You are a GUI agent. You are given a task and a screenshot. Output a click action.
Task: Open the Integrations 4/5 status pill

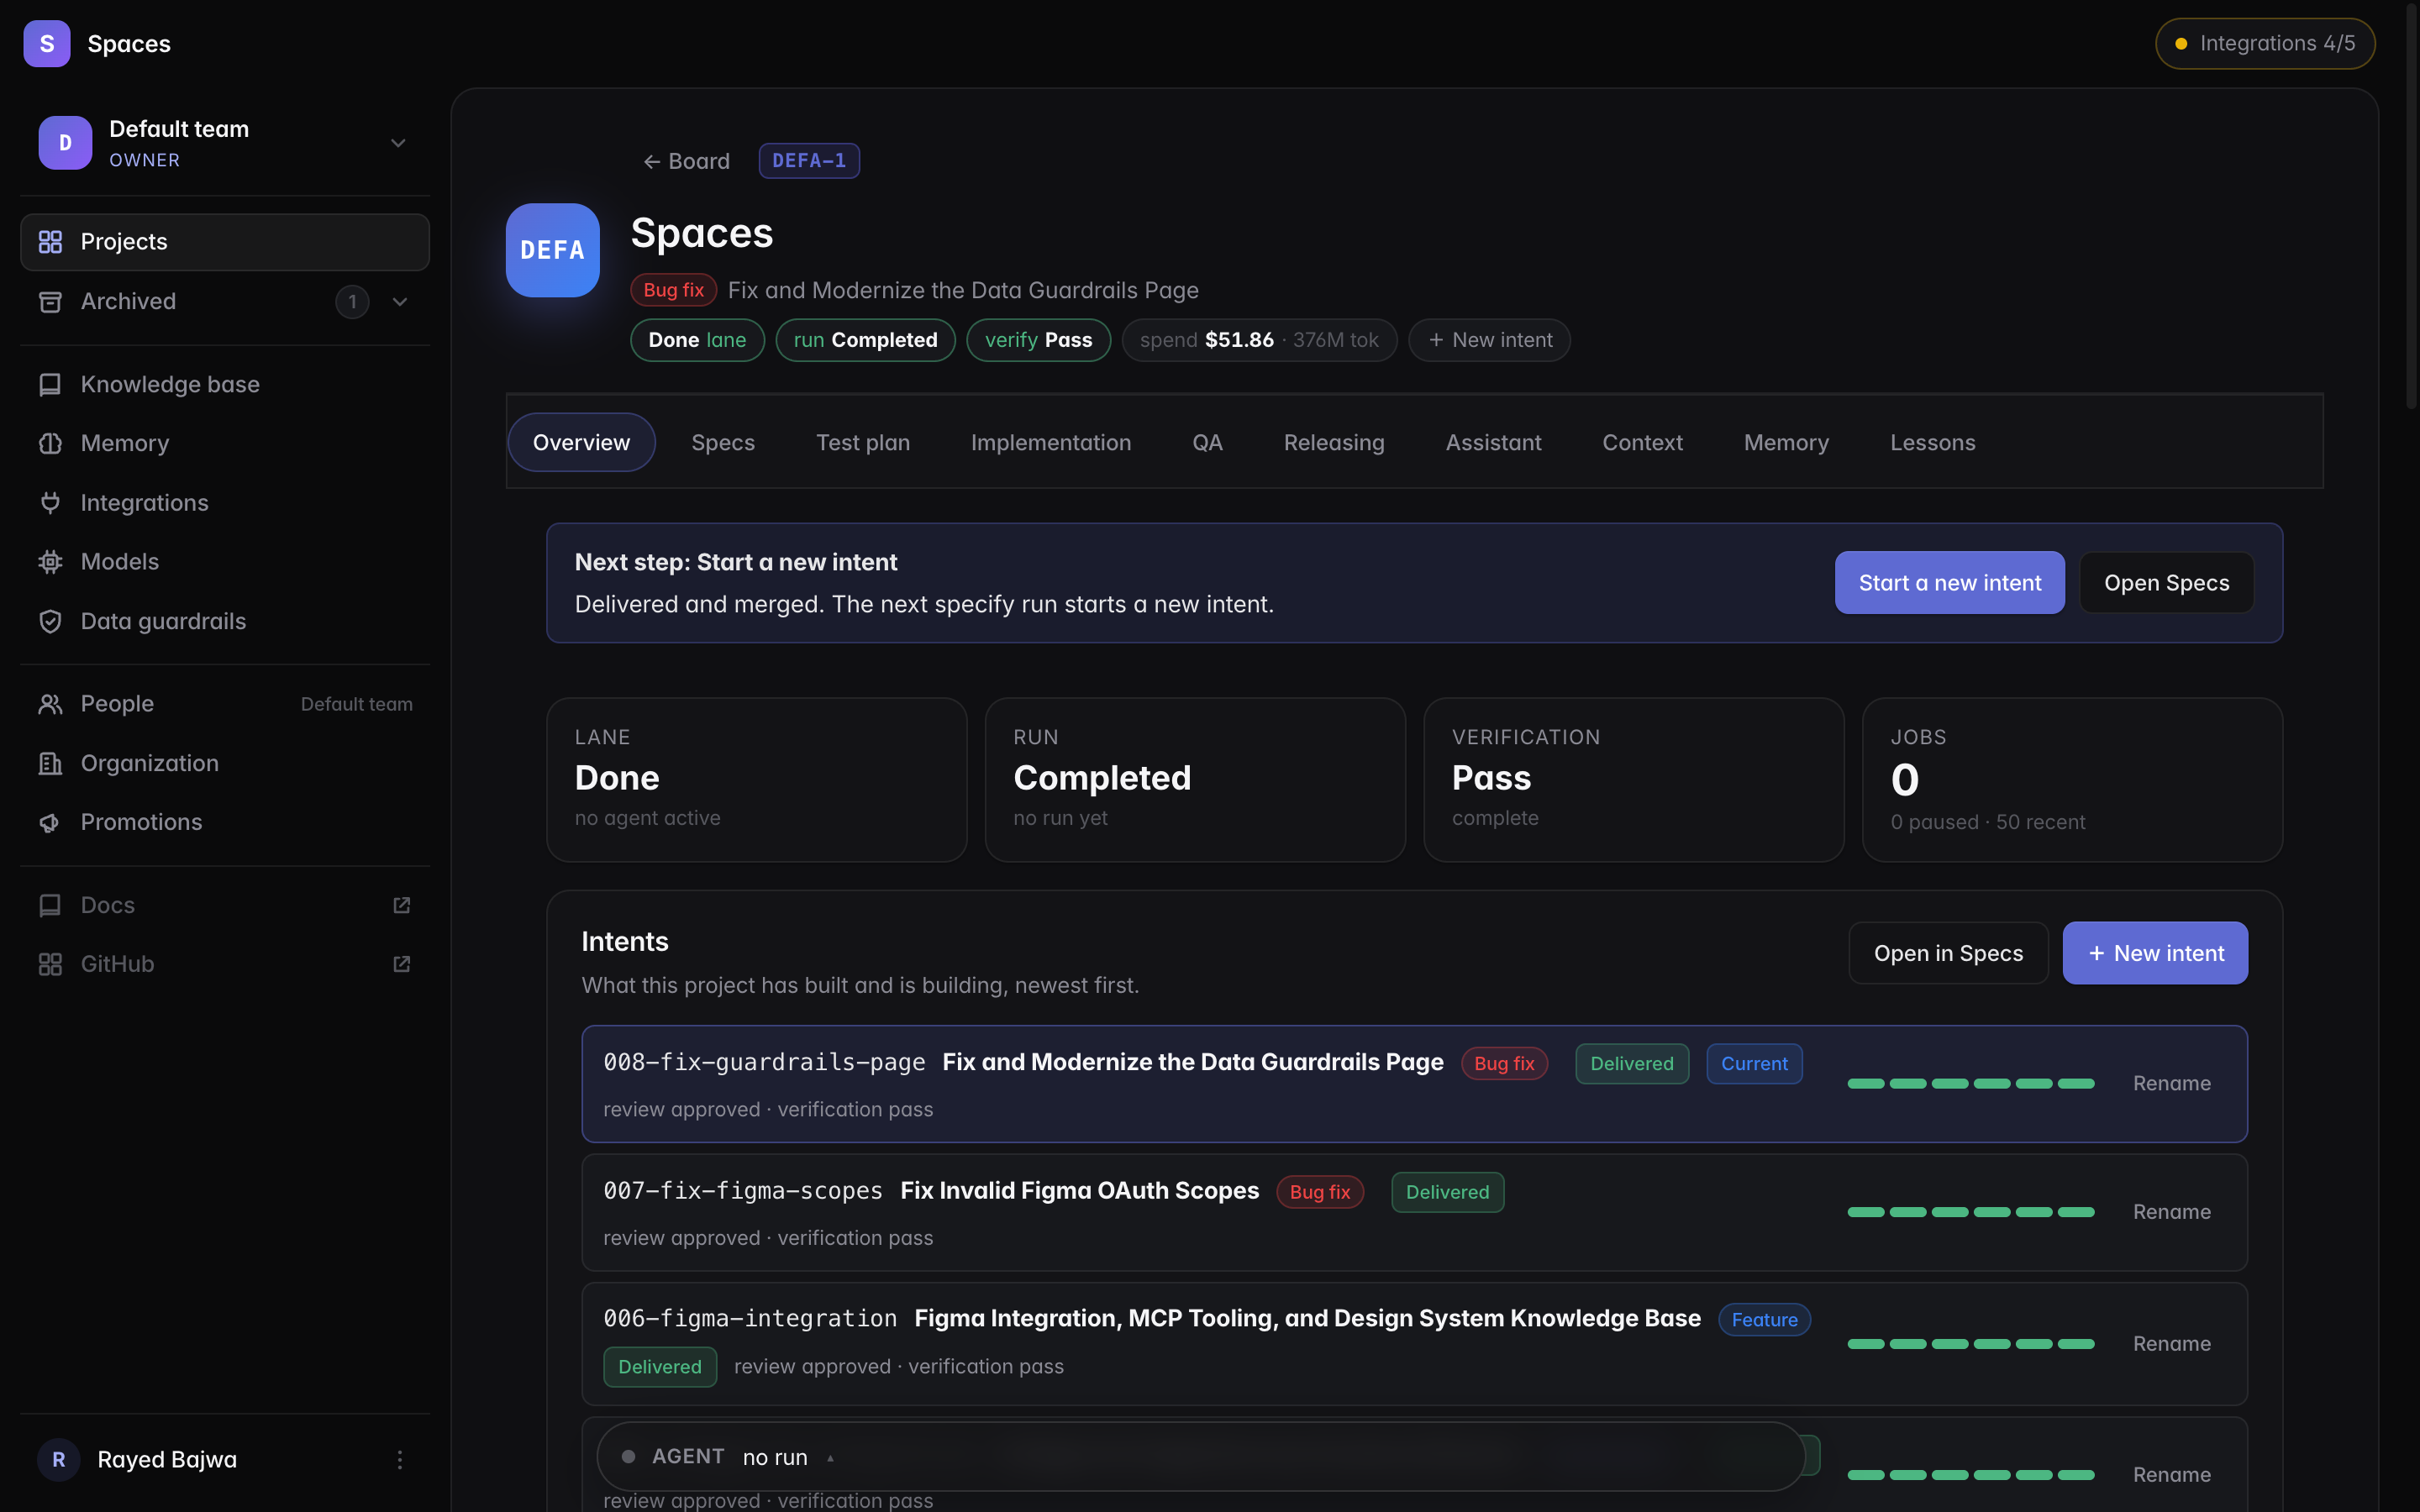click(x=2265, y=43)
